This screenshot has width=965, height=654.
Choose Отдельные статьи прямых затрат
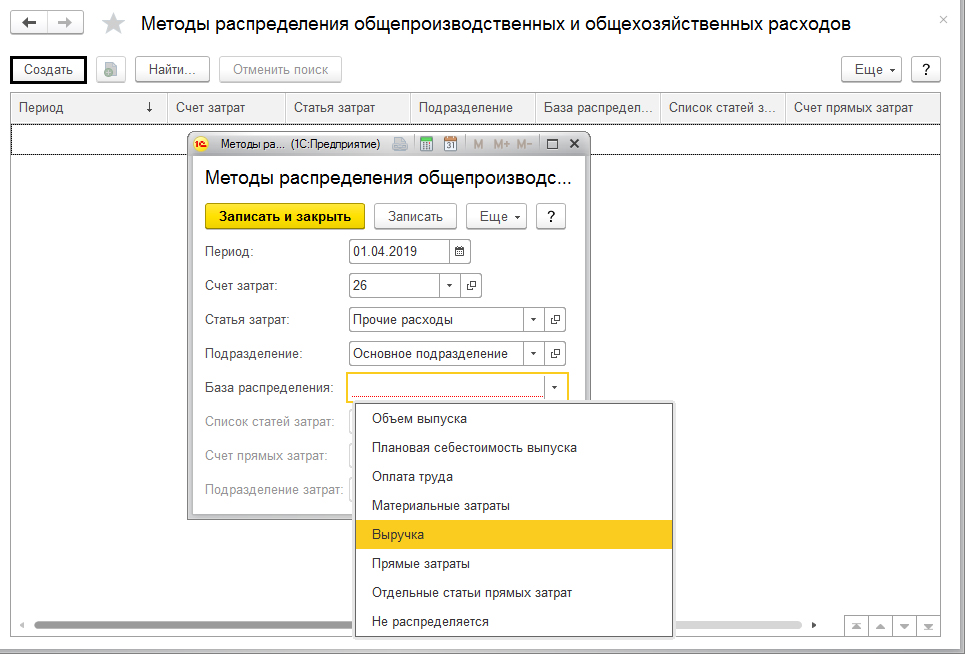[514, 592]
